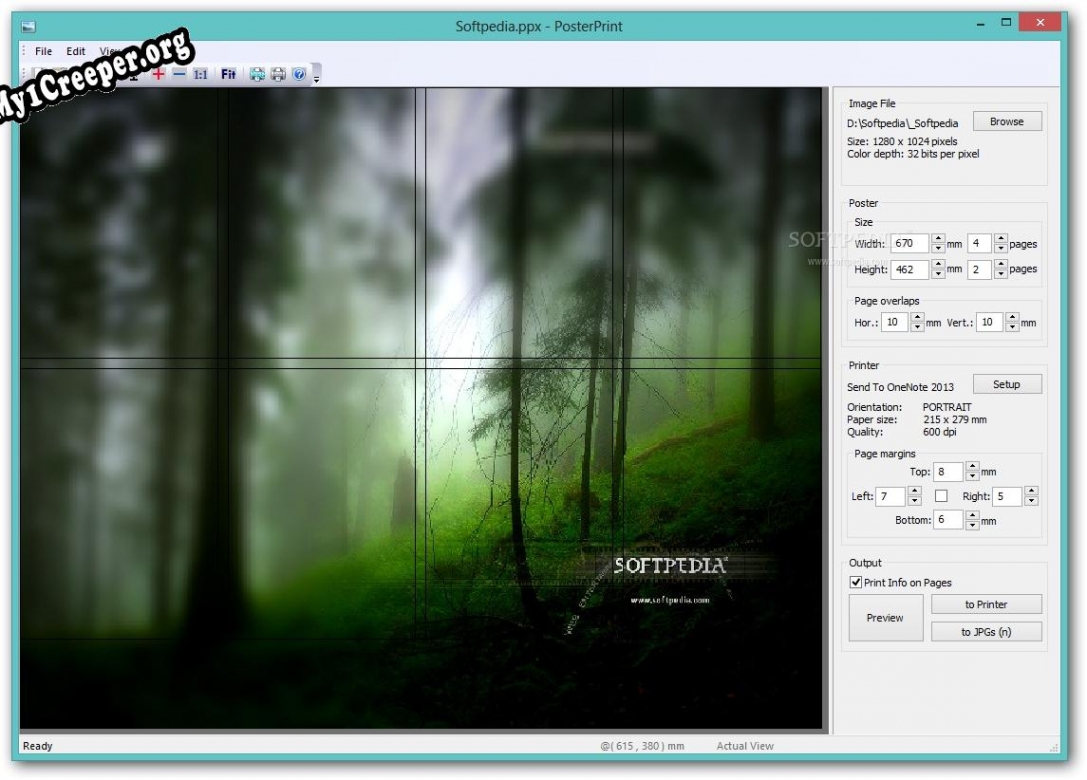Open the Edit menu
Image resolution: width=1087 pixels, height=780 pixels.
coord(76,51)
